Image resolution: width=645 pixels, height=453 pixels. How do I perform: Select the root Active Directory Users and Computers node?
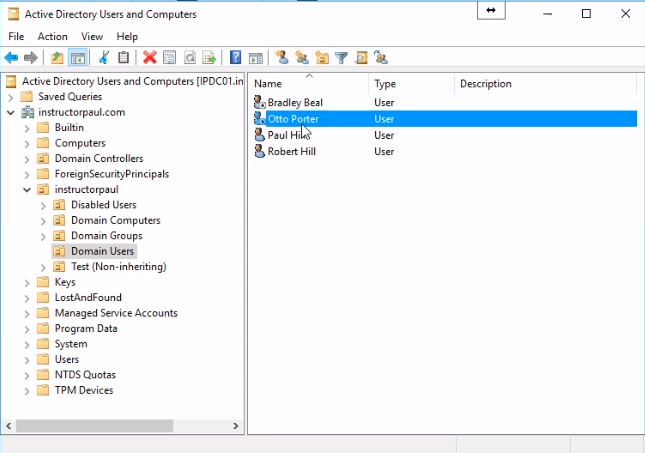[x=132, y=81]
